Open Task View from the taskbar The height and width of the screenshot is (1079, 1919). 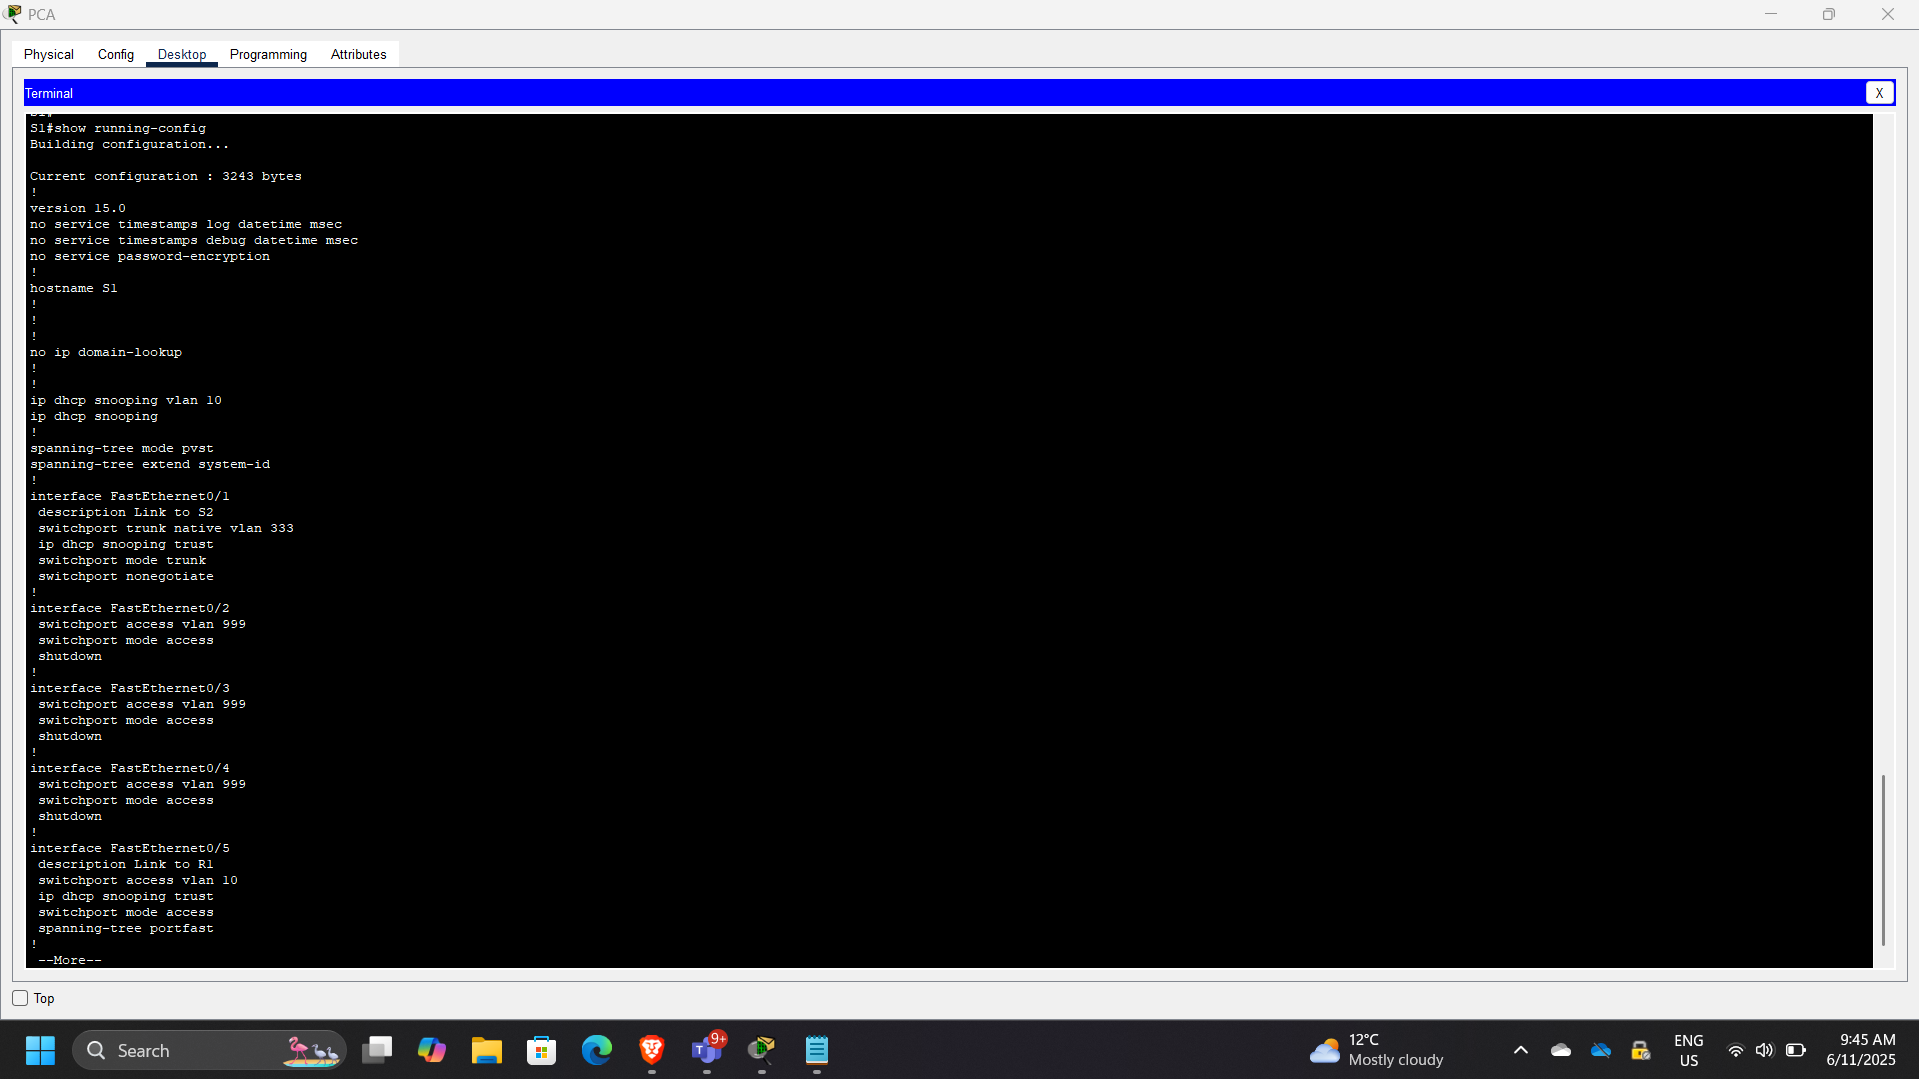click(x=377, y=1050)
